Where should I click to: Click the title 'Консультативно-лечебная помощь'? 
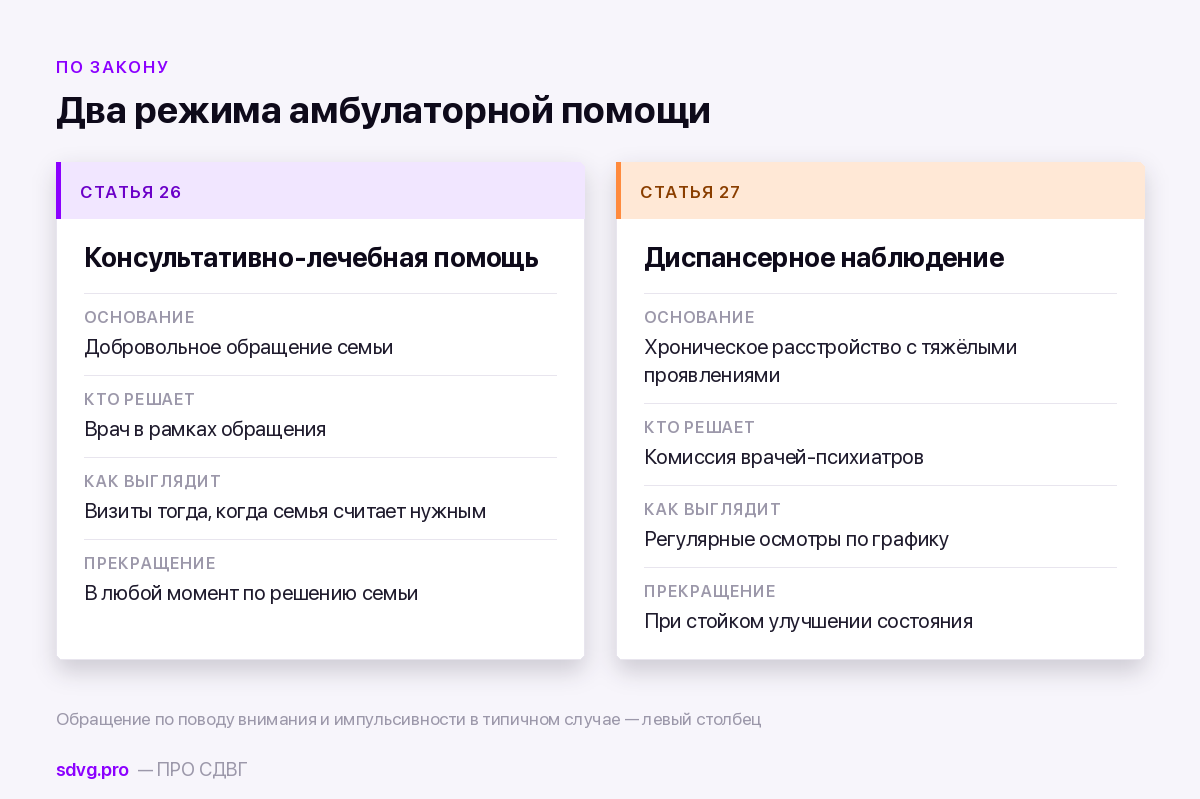pos(311,258)
